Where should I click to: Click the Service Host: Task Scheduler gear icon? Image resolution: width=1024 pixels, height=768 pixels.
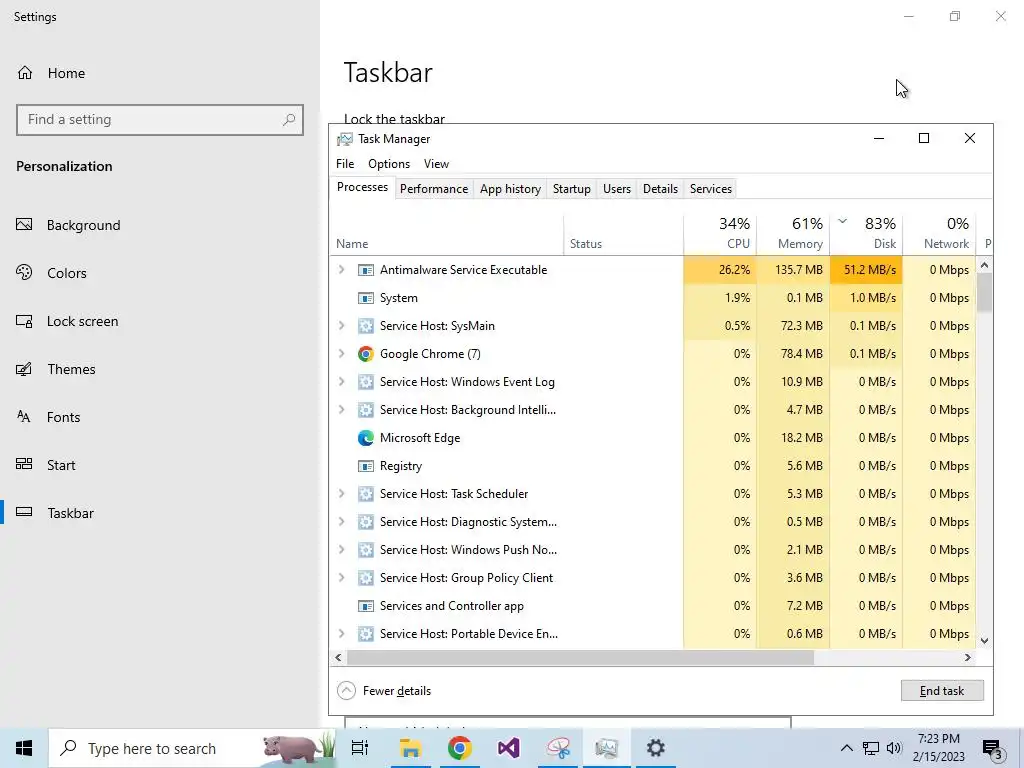click(366, 494)
